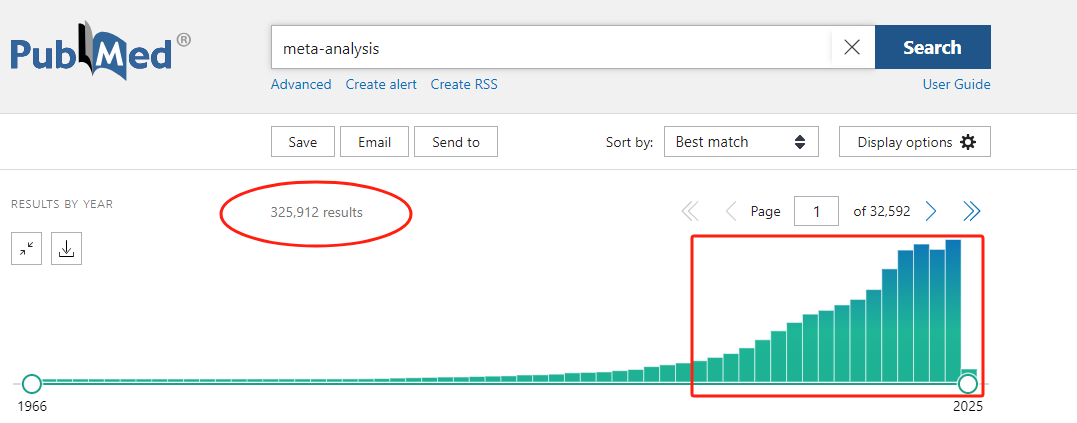
Task: Go to the previous results page
Action: [x=731, y=212]
